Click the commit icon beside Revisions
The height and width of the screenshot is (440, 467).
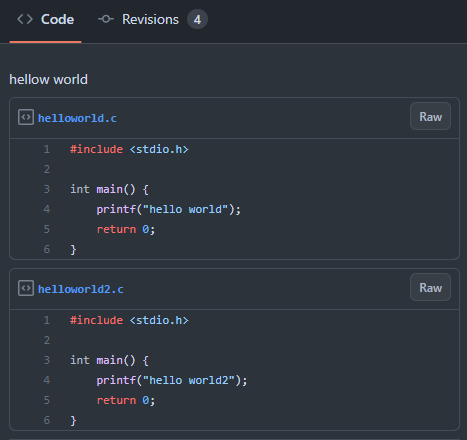coord(106,19)
